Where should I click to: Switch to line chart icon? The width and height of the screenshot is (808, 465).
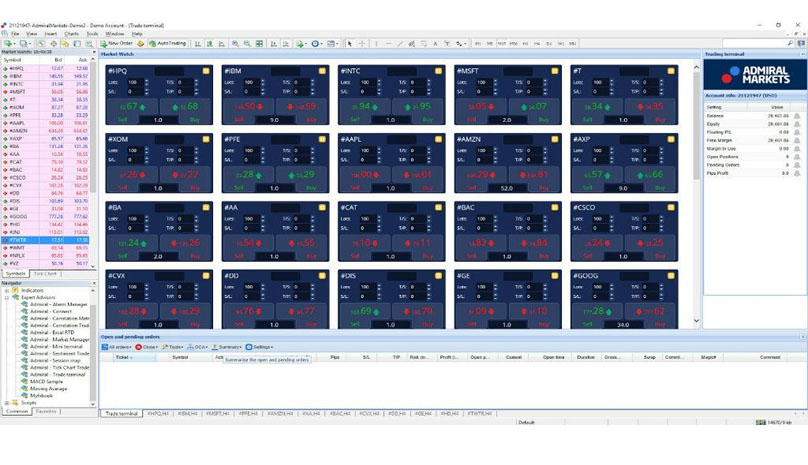tap(222, 44)
